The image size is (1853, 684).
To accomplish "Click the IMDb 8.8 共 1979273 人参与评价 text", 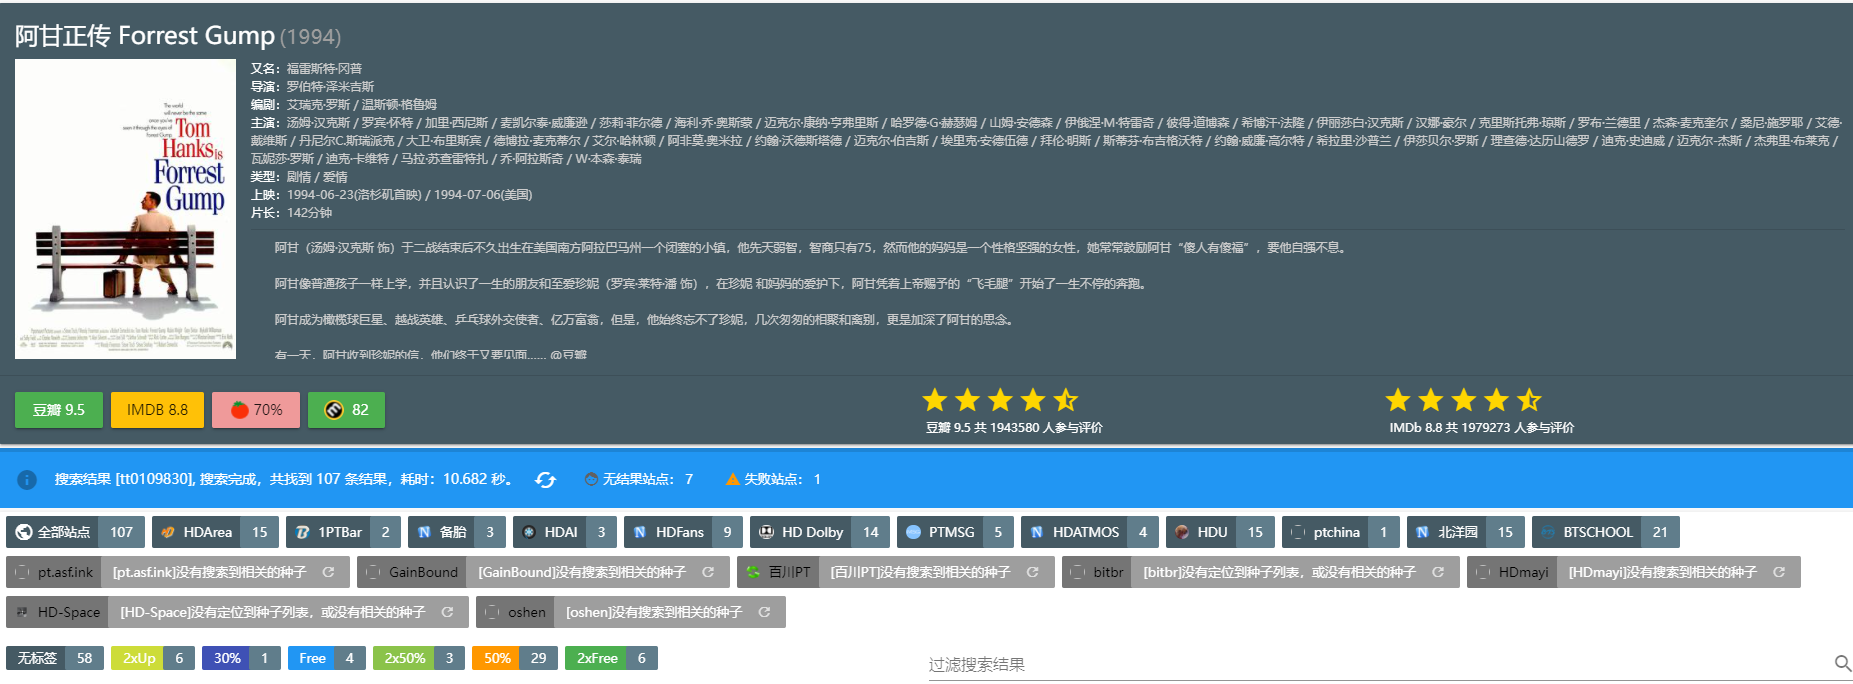I will click(1481, 428).
